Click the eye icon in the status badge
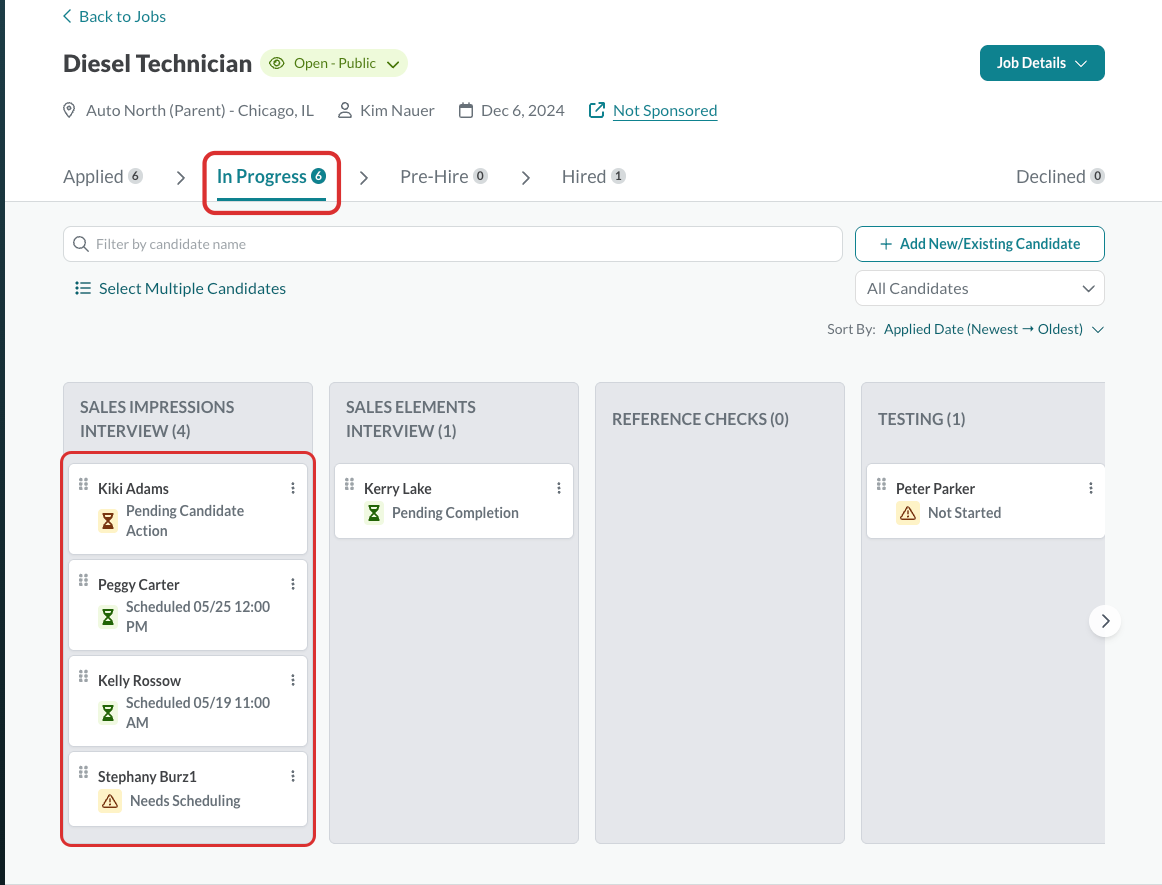The width and height of the screenshot is (1162, 885). click(276, 63)
